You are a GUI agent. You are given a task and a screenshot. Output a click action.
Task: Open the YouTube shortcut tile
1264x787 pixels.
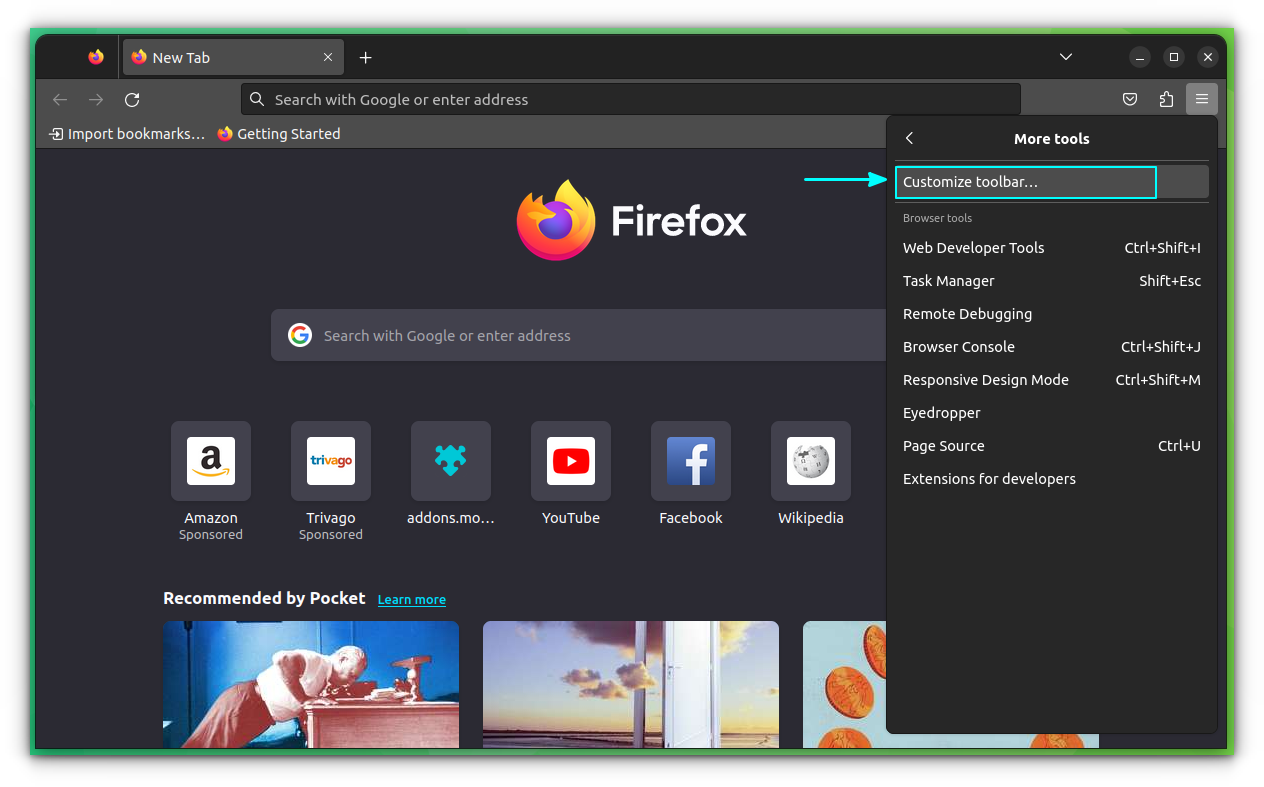click(x=571, y=461)
